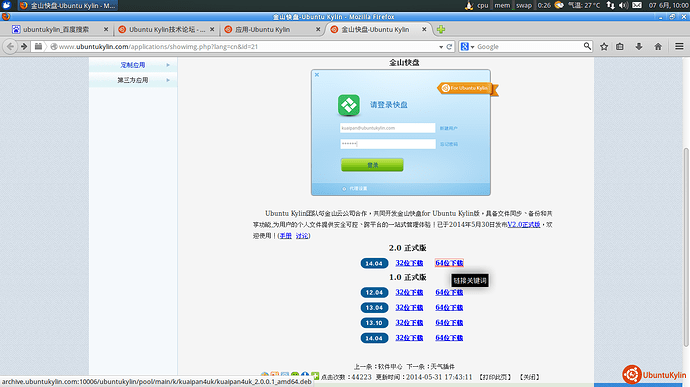The image size is (690, 387).
Task: Click the 12.04 version badge
Action: [x=374, y=292]
